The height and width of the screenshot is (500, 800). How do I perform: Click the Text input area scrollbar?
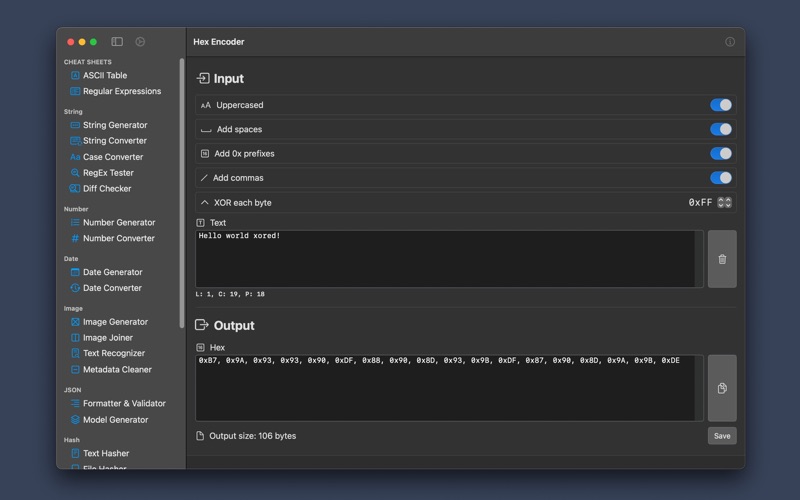tap(699, 259)
